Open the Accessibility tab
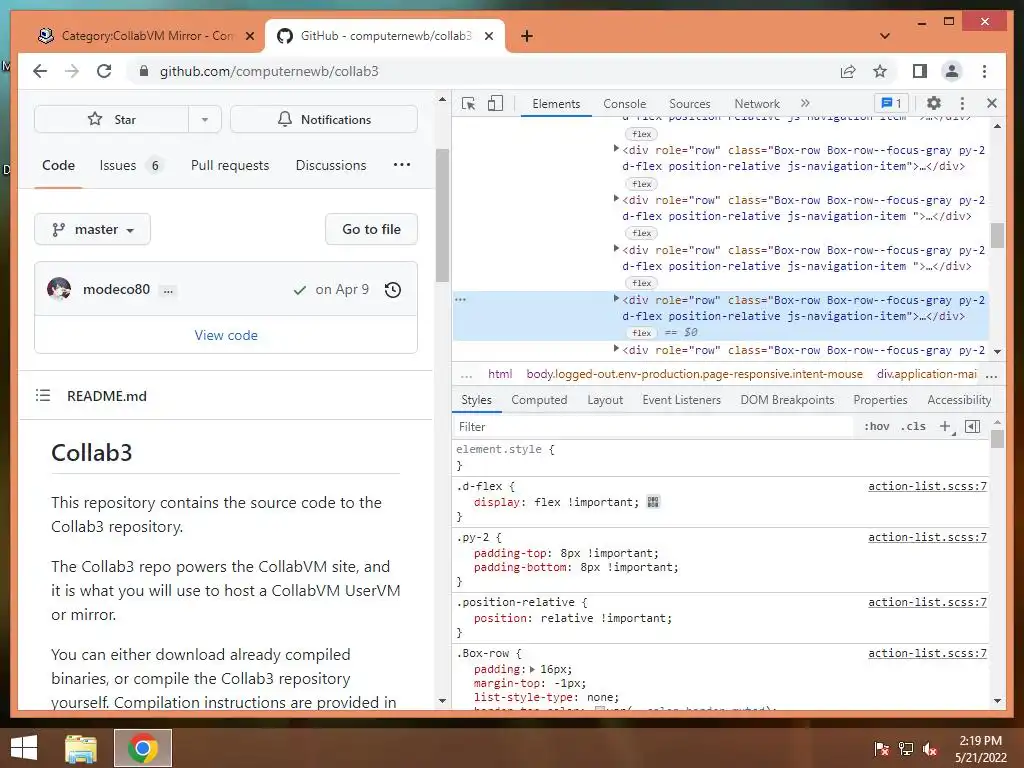The width and height of the screenshot is (1024, 768). click(959, 400)
